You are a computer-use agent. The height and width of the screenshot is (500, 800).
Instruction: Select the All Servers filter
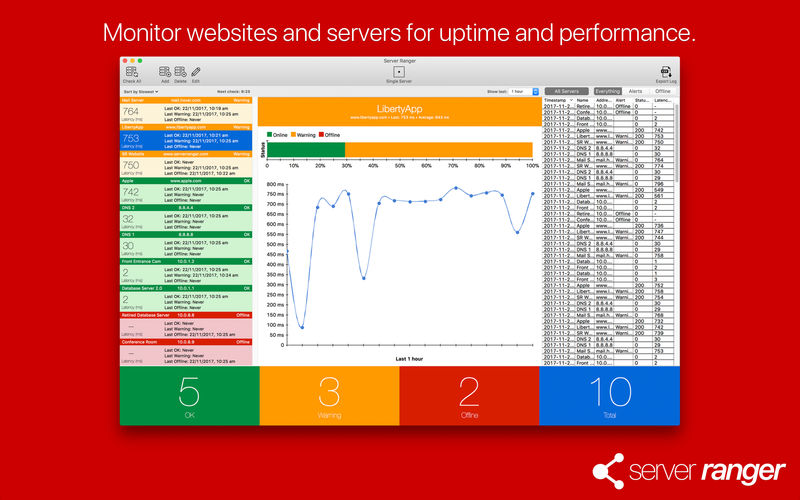tap(566, 91)
